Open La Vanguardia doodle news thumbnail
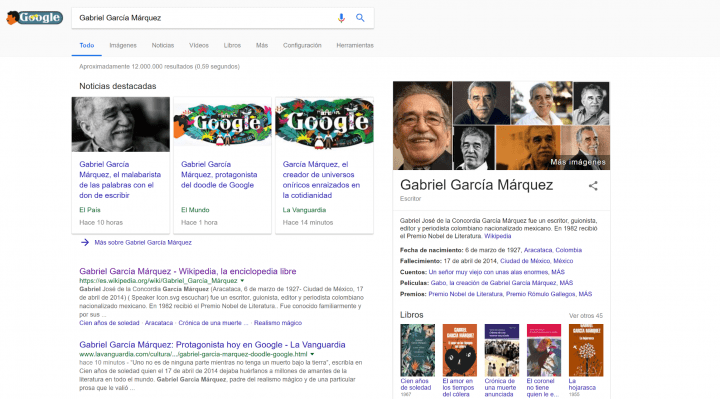The image size is (720, 399). click(x=324, y=124)
